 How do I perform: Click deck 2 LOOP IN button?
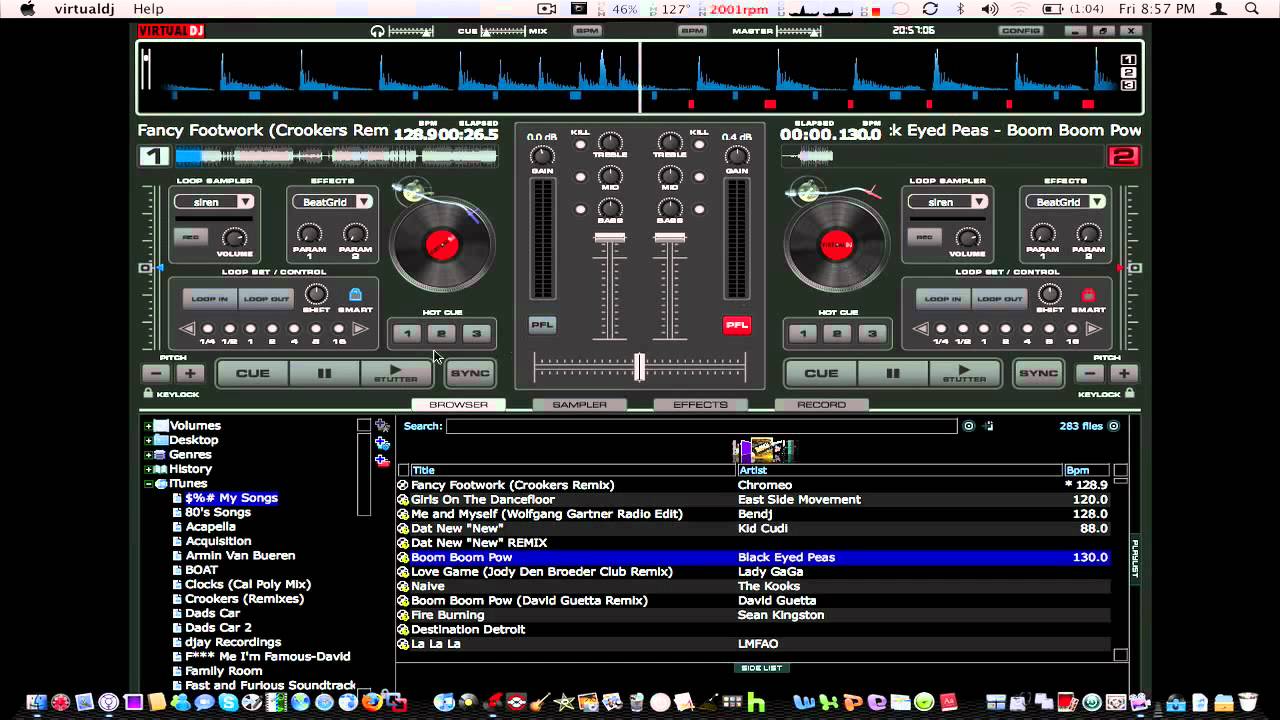943,299
